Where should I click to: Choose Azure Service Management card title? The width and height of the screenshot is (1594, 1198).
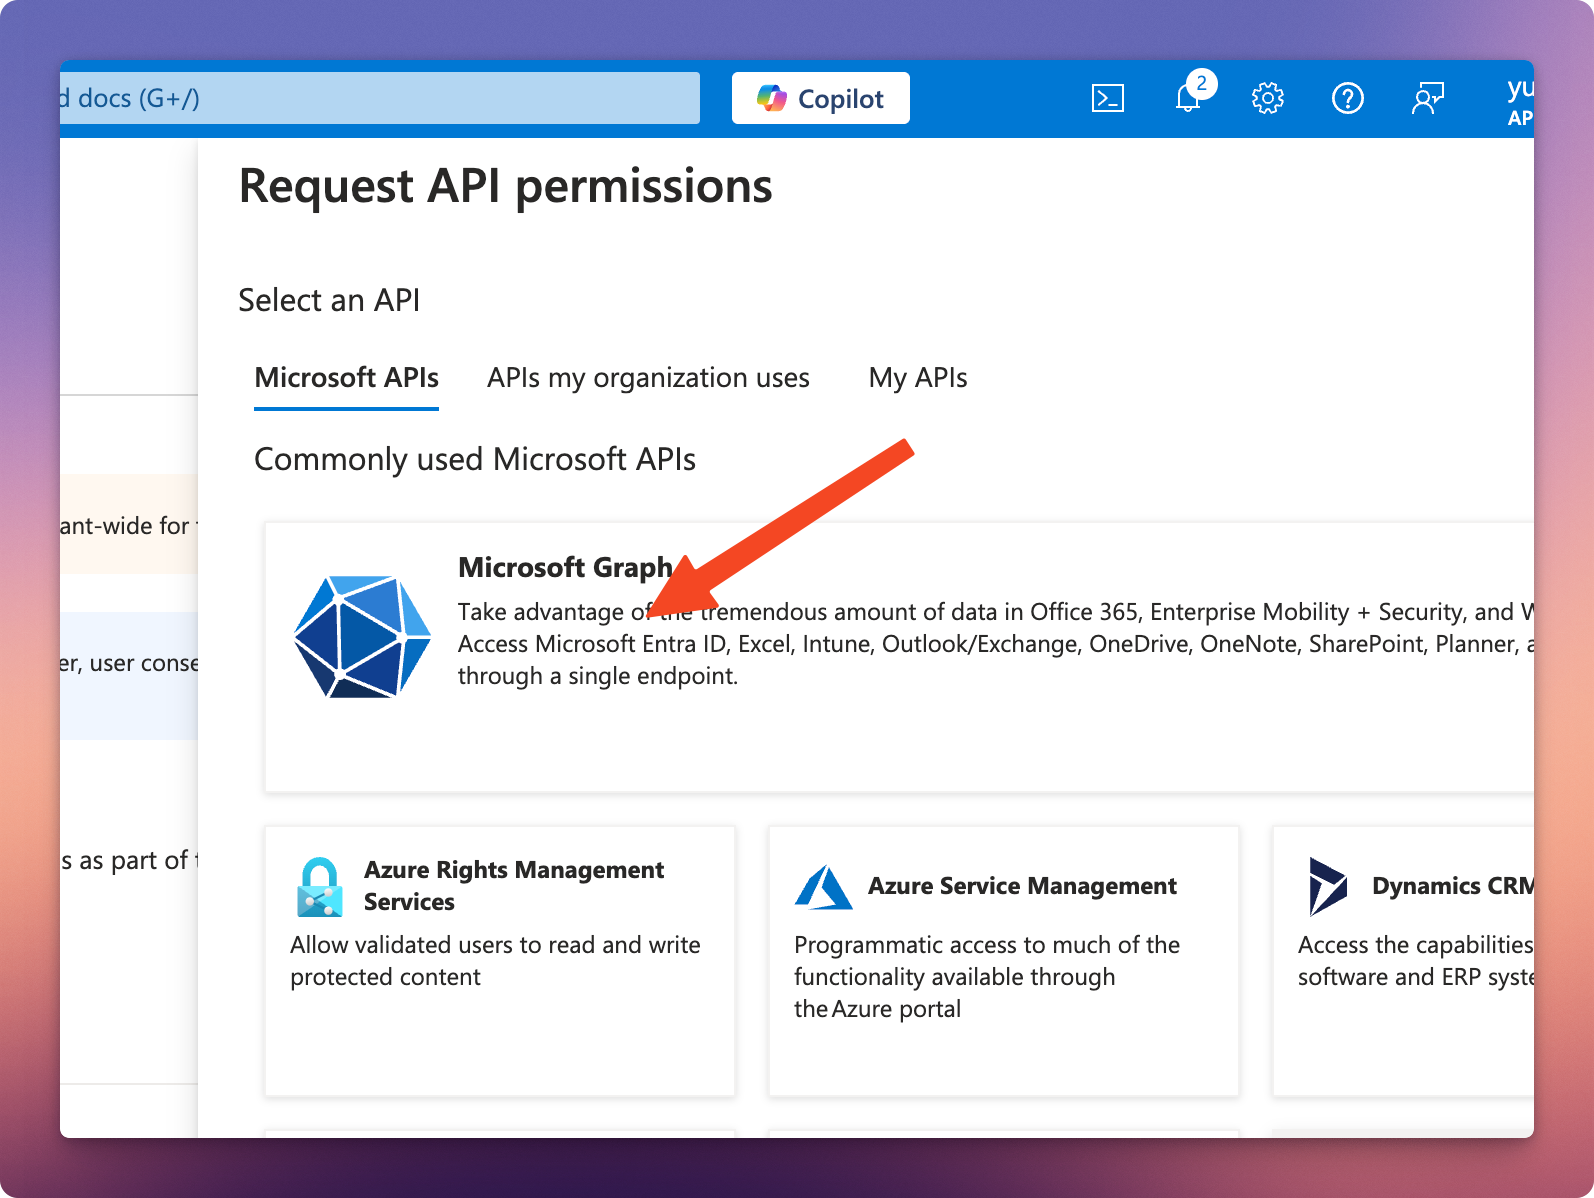pos(1022,886)
